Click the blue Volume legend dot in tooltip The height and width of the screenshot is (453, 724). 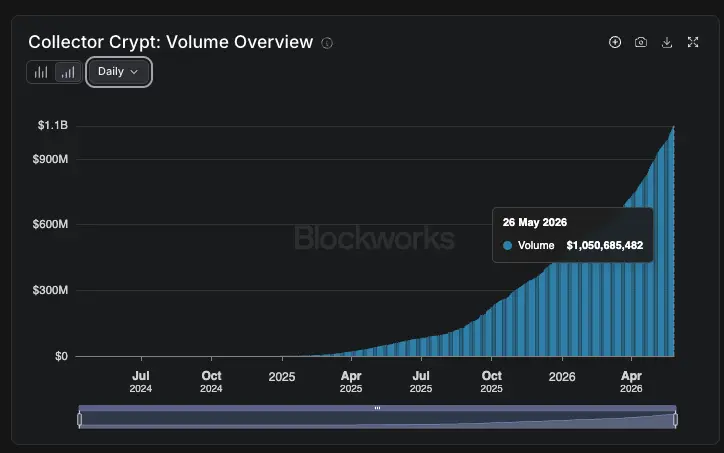pos(507,246)
